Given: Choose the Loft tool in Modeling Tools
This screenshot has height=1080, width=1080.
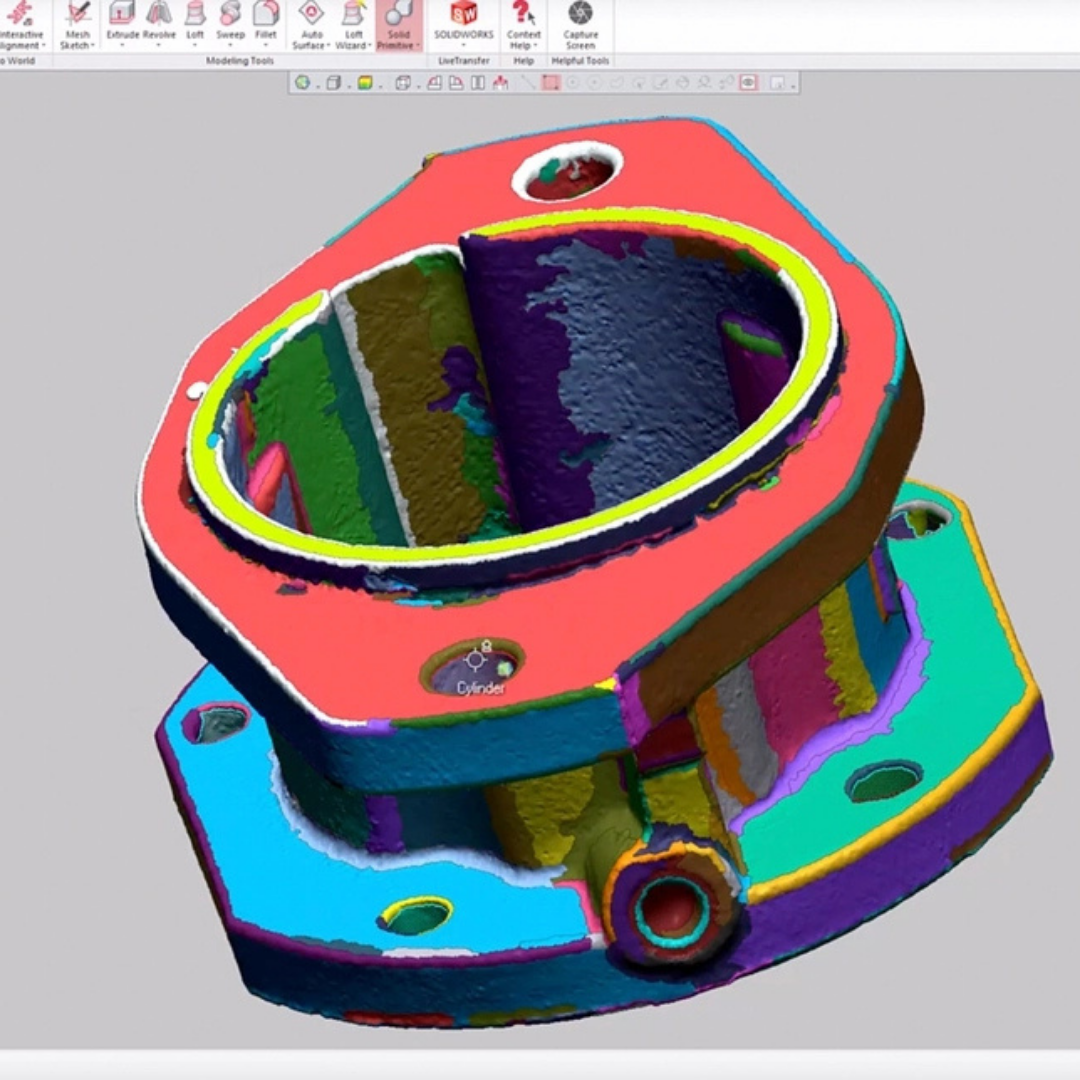Looking at the screenshot, I should (195, 18).
